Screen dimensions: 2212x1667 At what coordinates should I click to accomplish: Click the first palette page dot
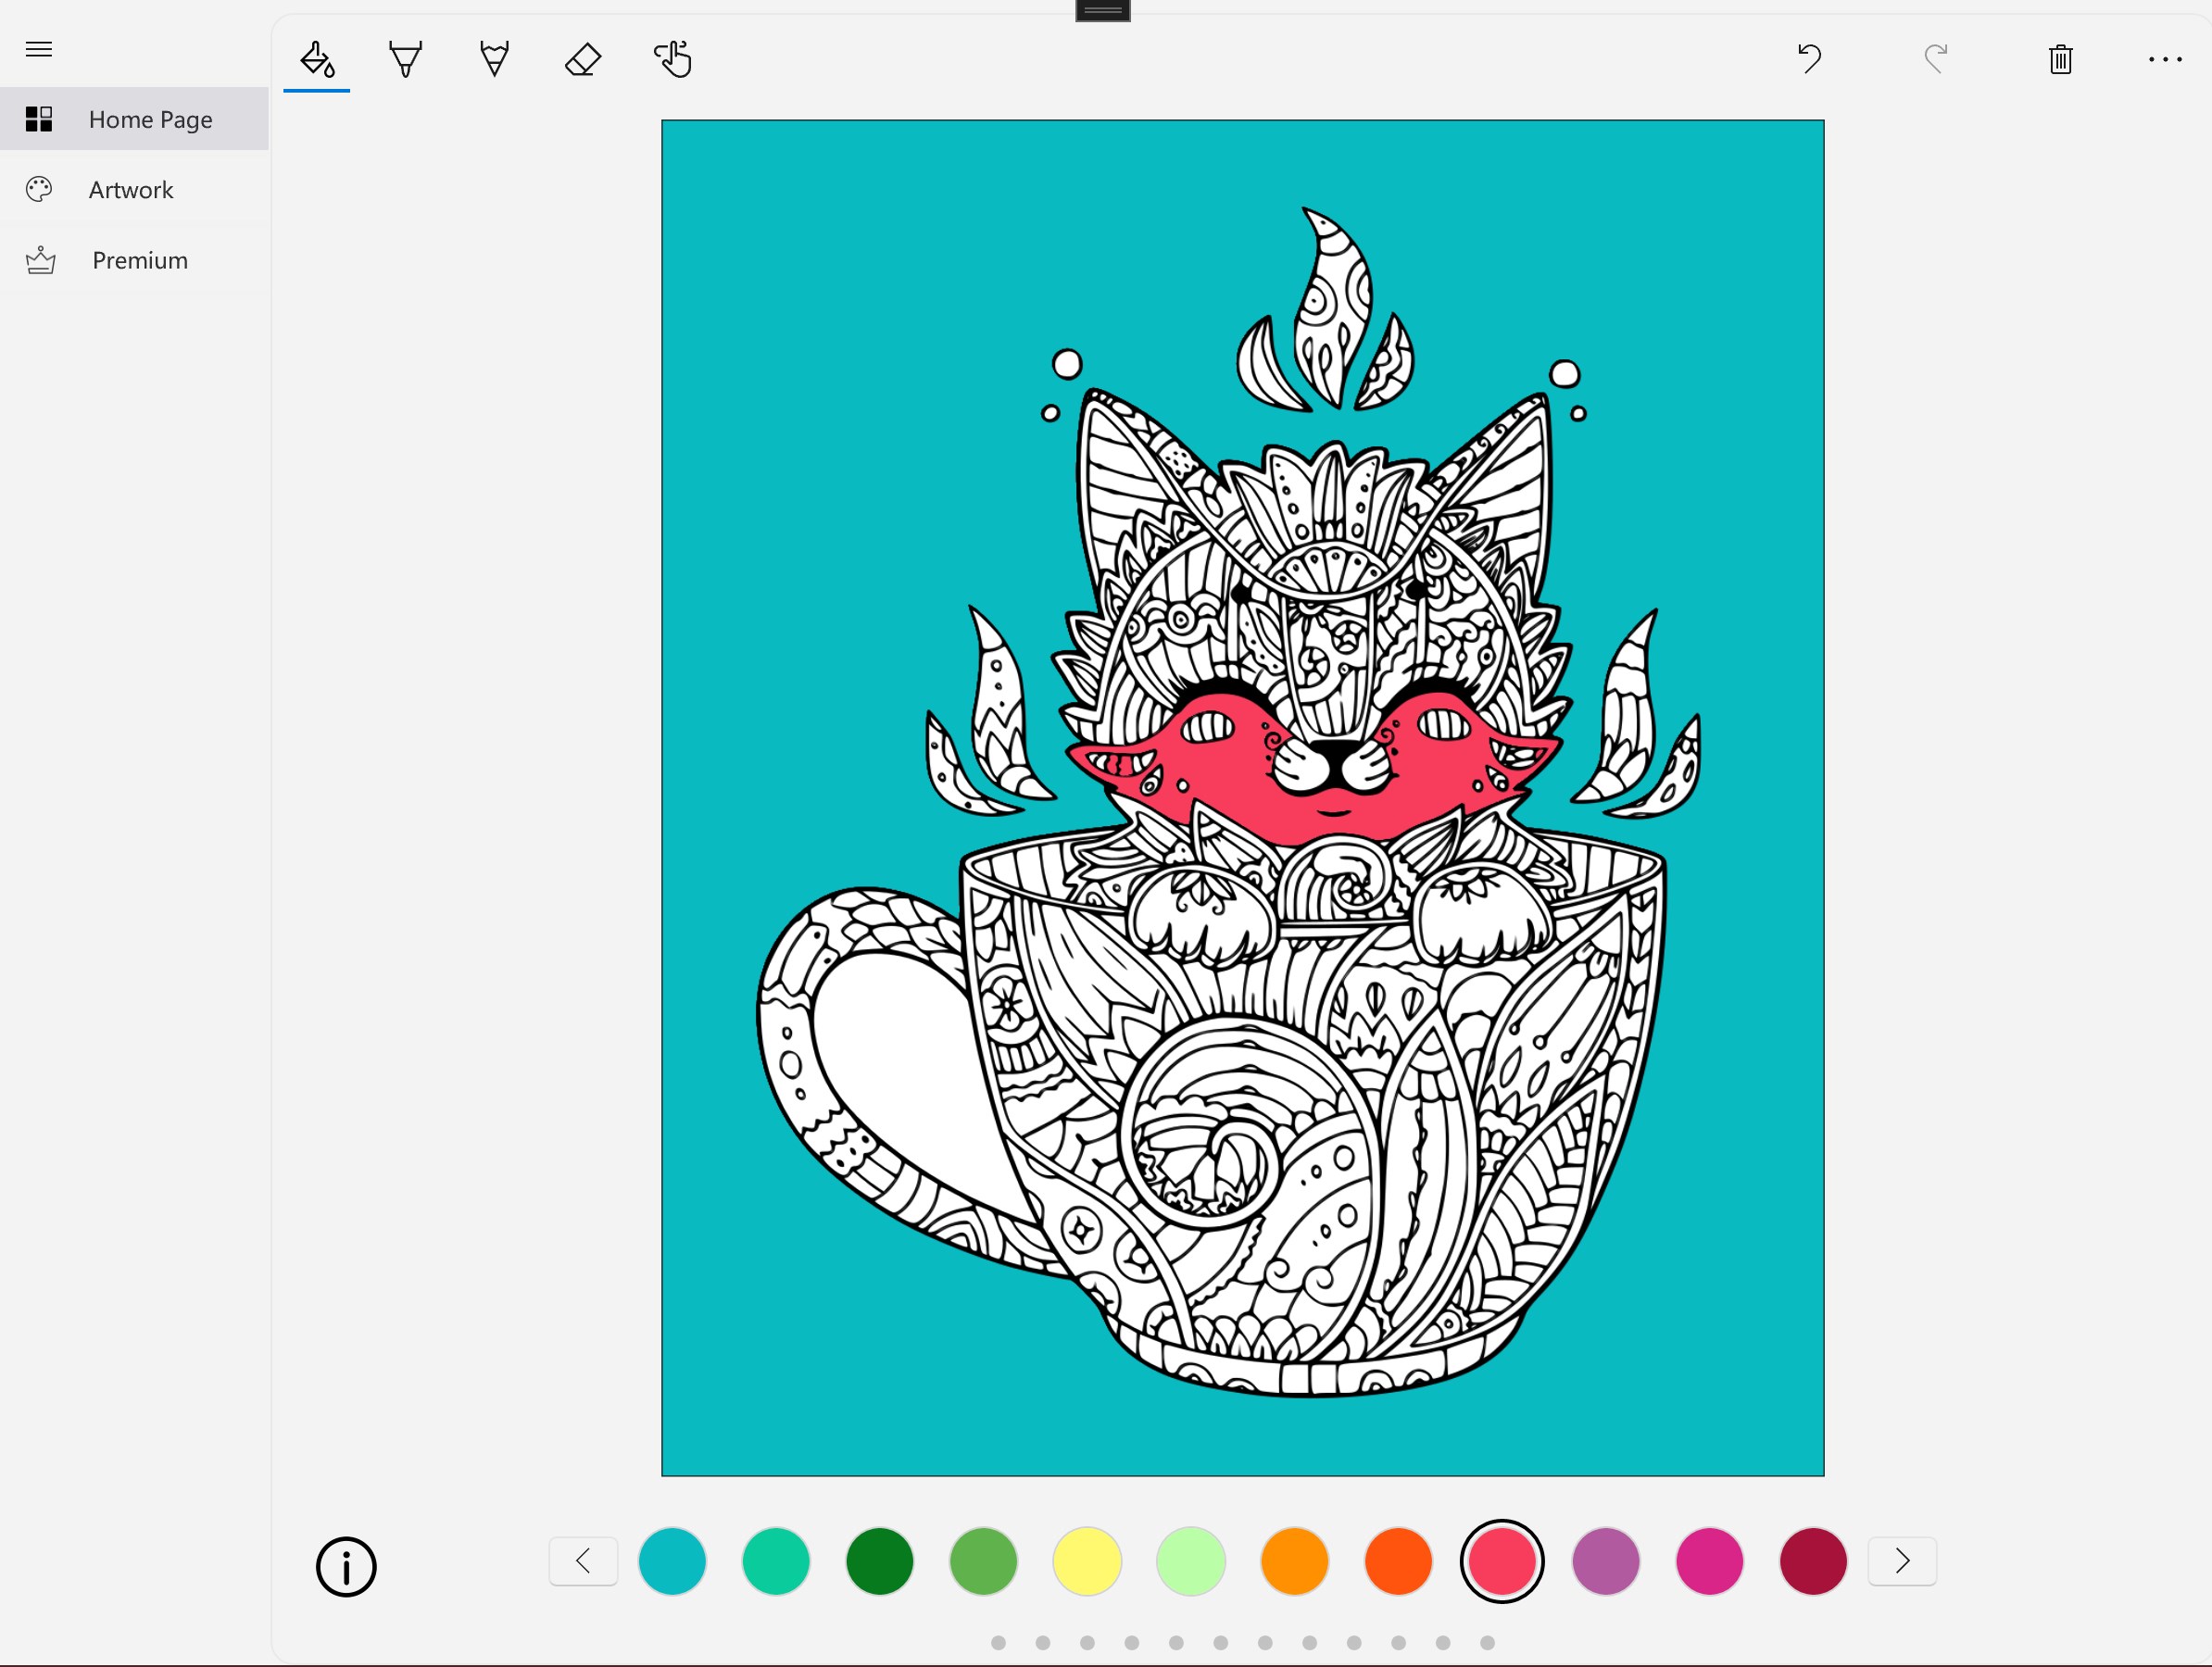click(998, 1642)
